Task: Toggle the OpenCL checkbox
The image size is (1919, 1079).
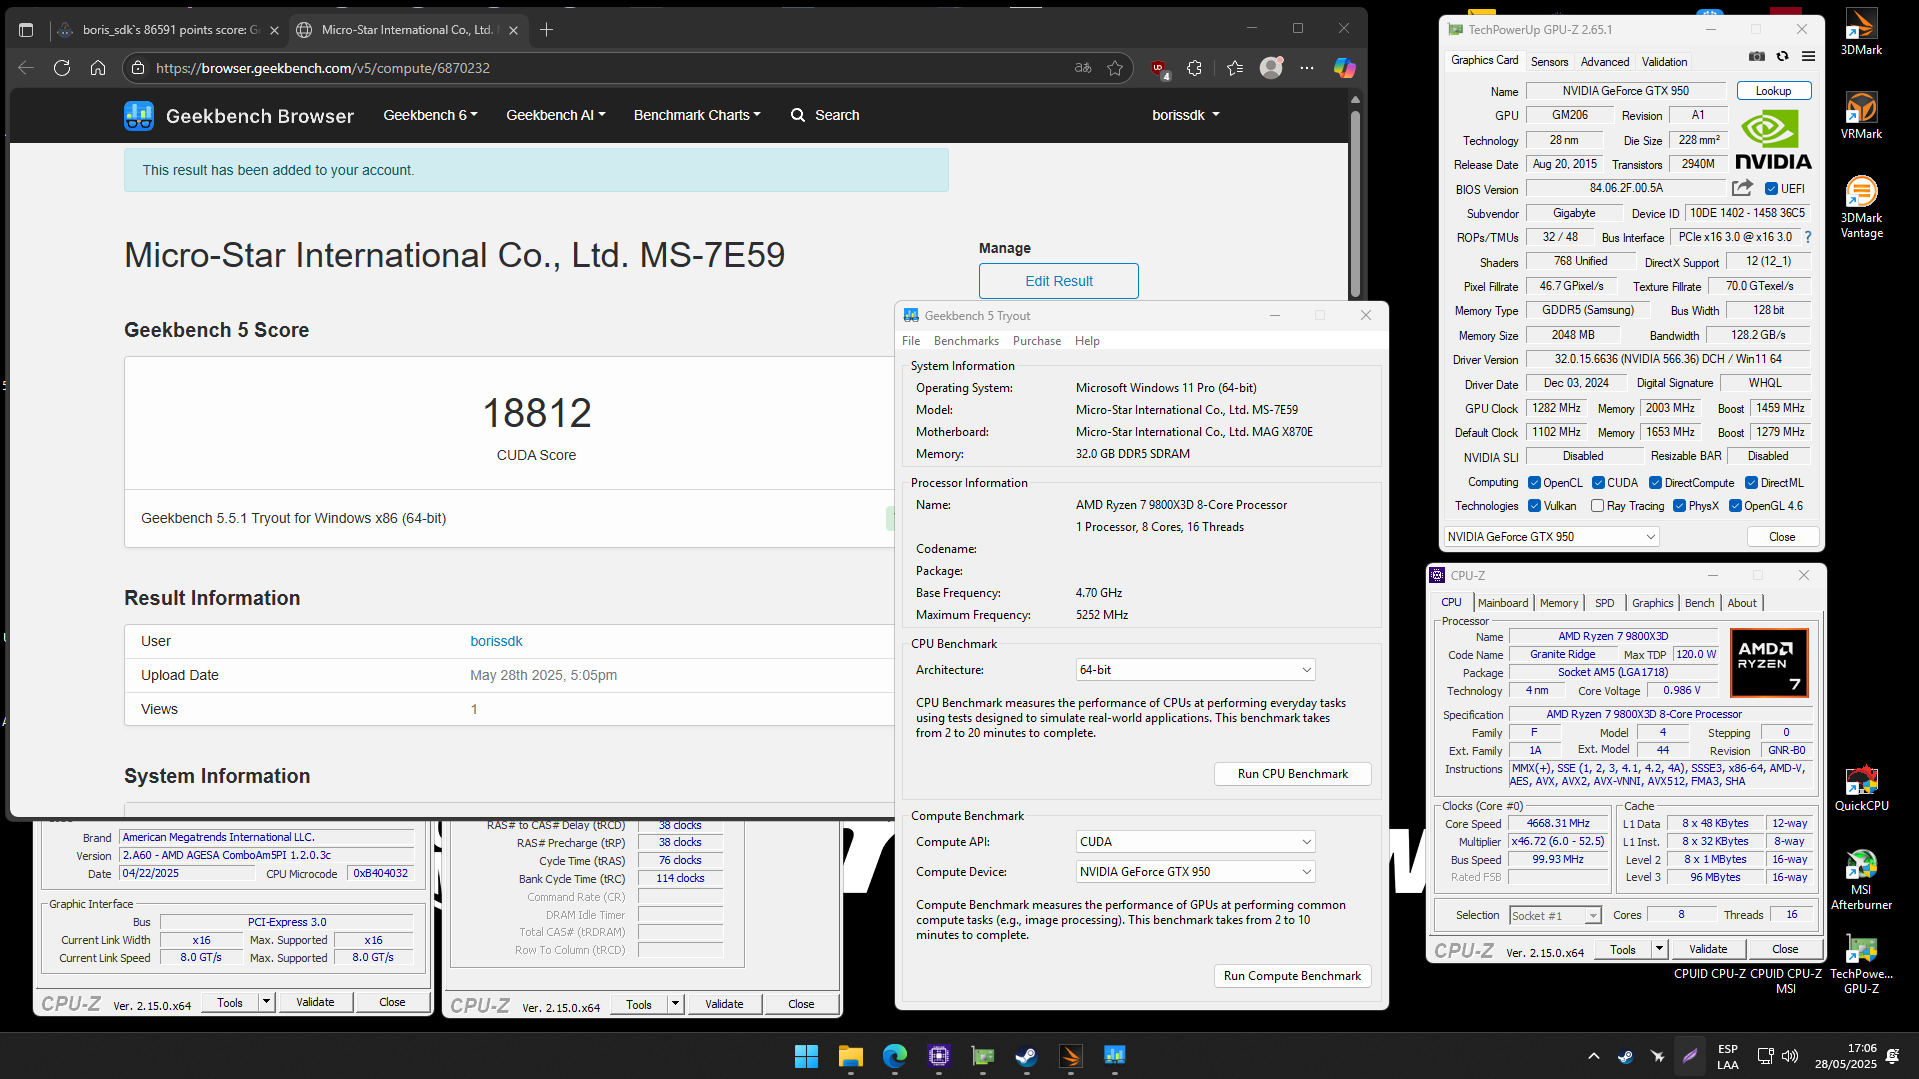Action: tap(1534, 483)
